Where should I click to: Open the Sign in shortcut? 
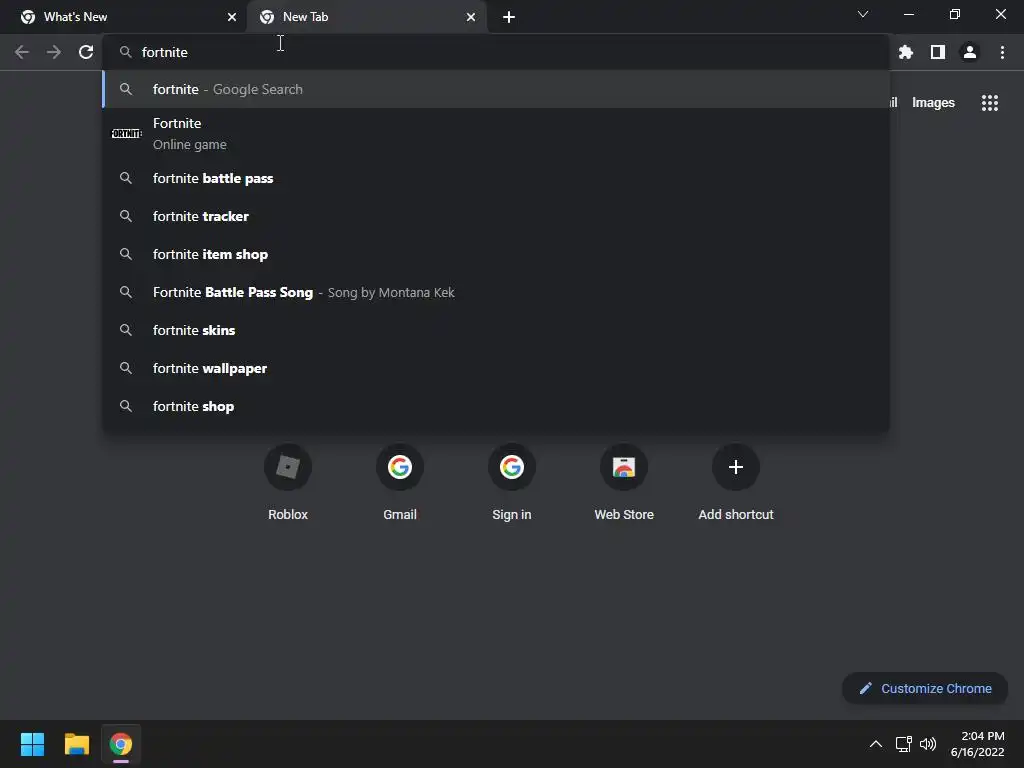(x=512, y=483)
